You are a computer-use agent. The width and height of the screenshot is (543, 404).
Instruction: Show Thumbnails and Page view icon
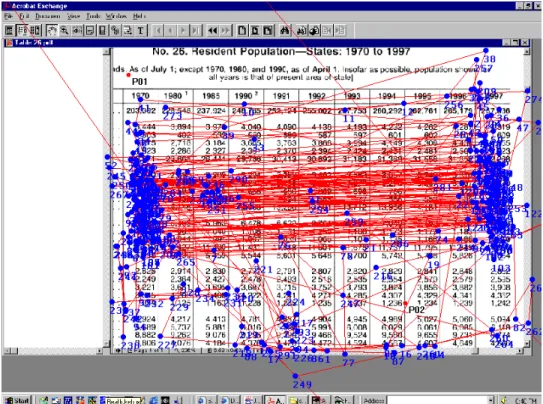[x=35, y=30]
